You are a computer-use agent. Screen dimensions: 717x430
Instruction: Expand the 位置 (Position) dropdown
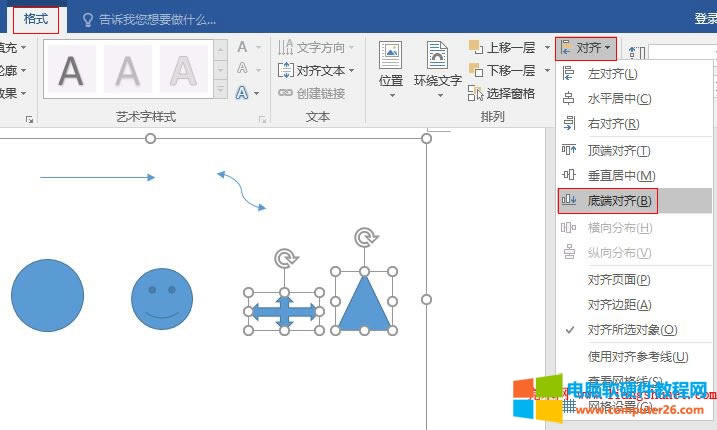[391, 70]
